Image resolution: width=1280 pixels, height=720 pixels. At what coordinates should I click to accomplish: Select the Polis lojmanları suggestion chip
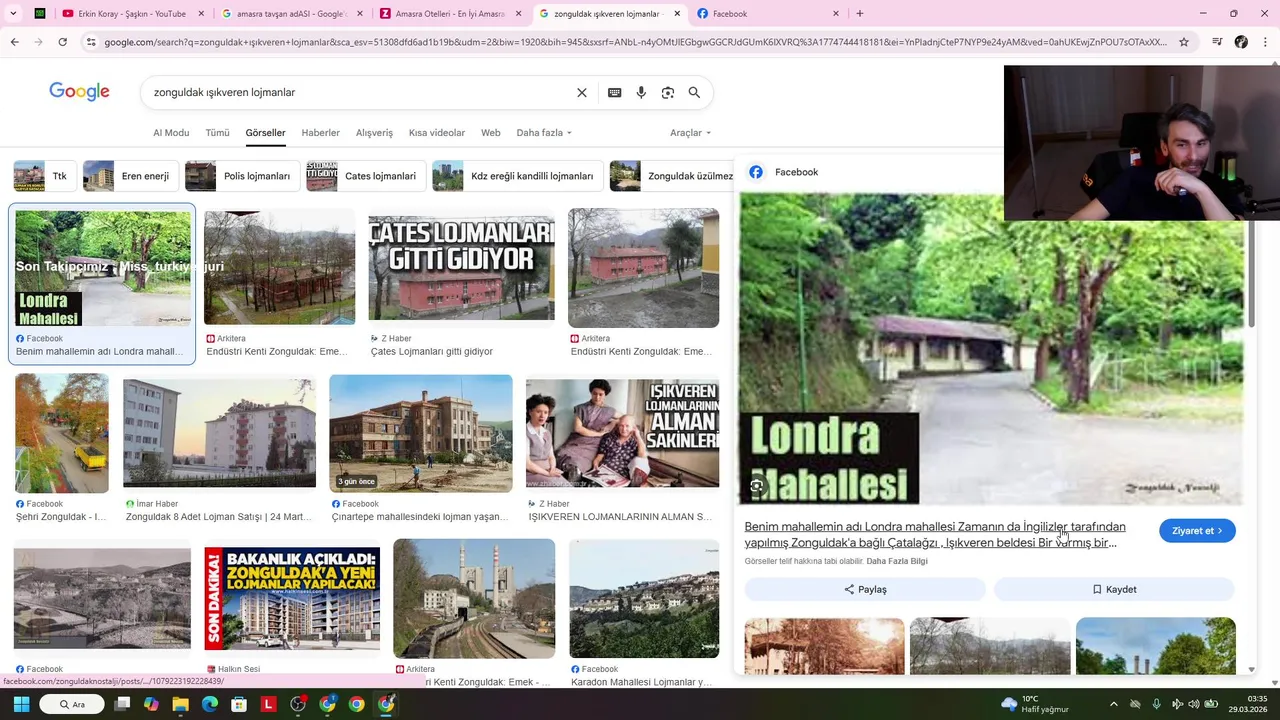(x=242, y=176)
